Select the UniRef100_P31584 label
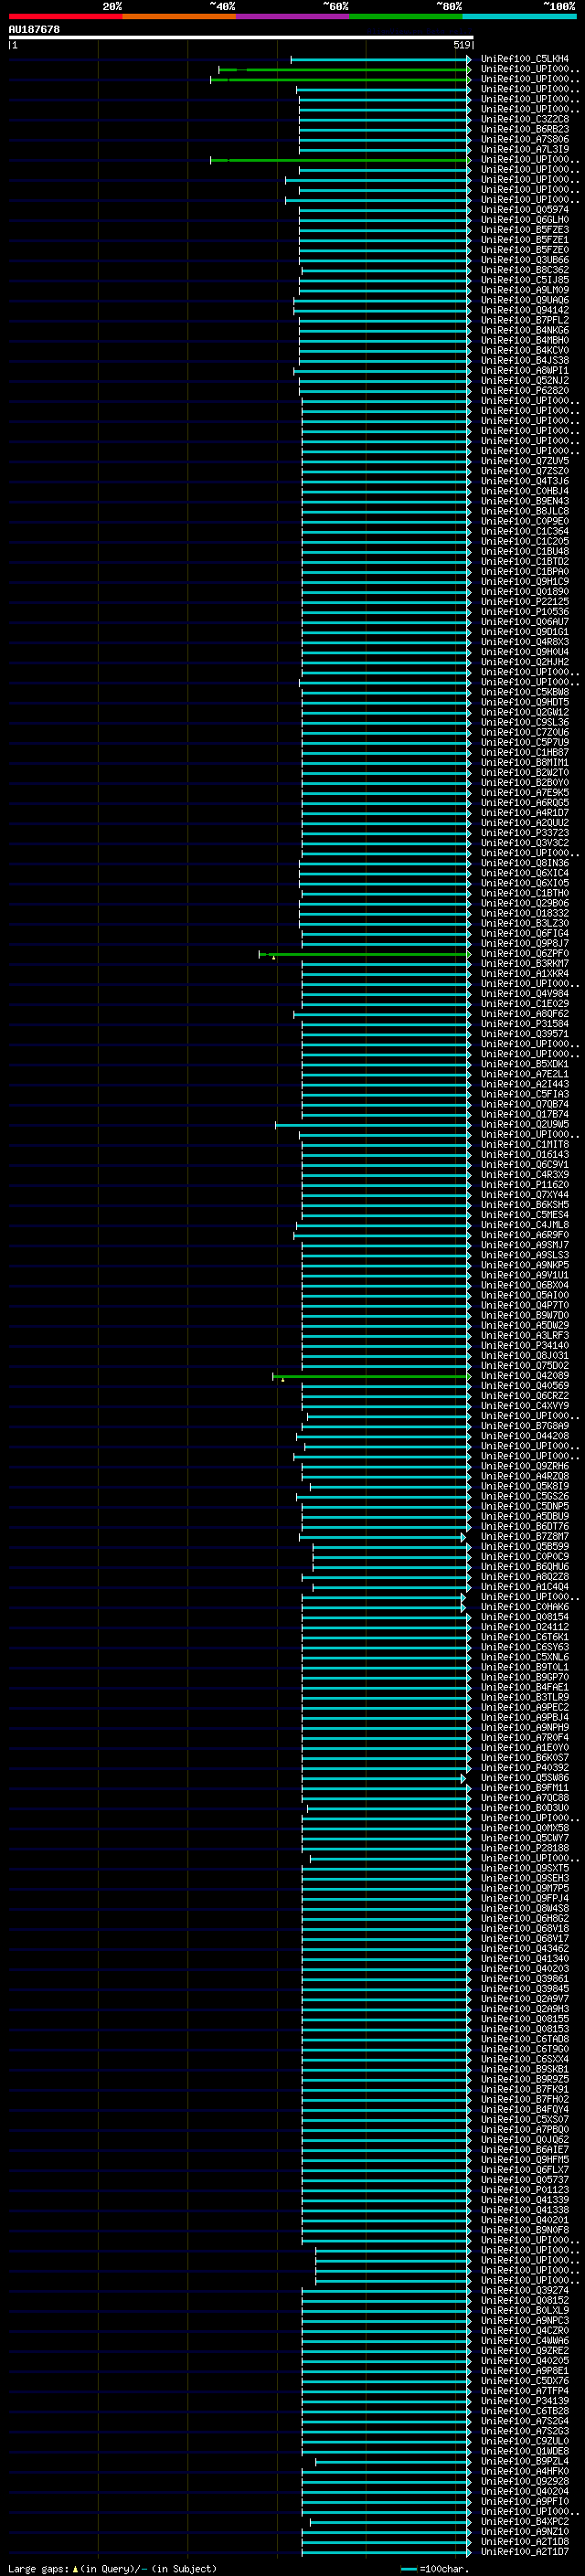The image size is (585, 2576). pyautogui.click(x=525, y=1024)
